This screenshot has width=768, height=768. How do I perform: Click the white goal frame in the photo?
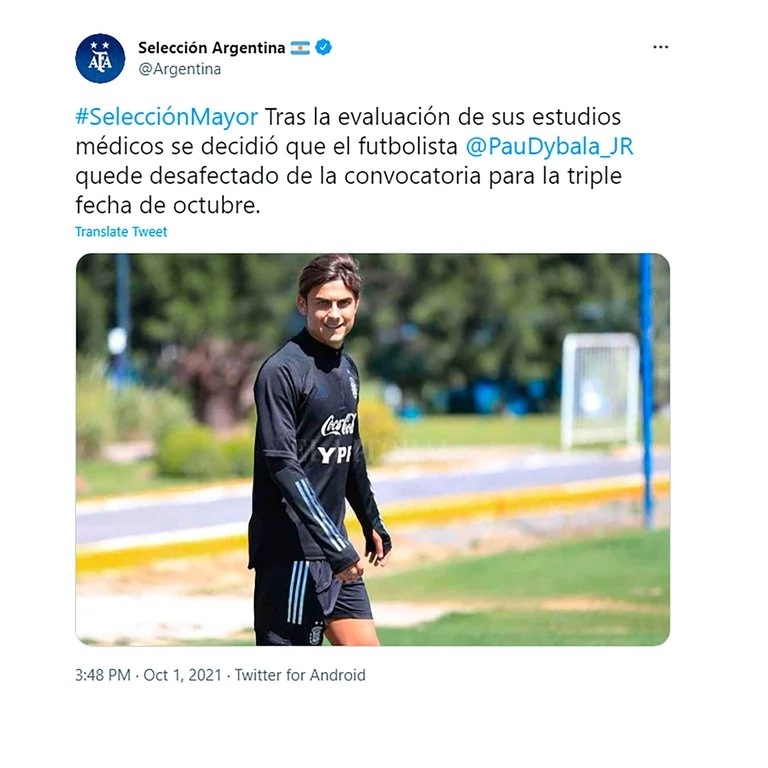coord(600,391)
